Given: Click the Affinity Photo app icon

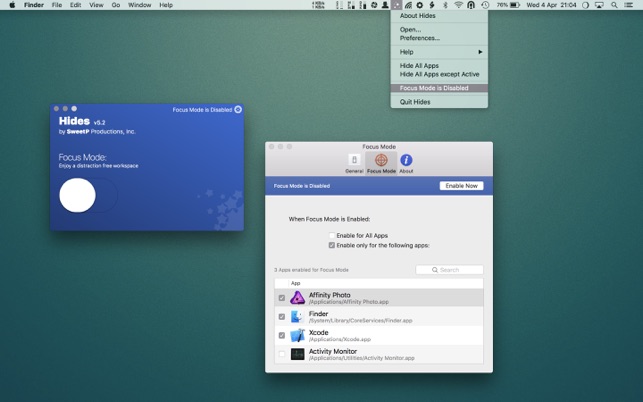Looking at the screenshot, I should click(297, 297).
